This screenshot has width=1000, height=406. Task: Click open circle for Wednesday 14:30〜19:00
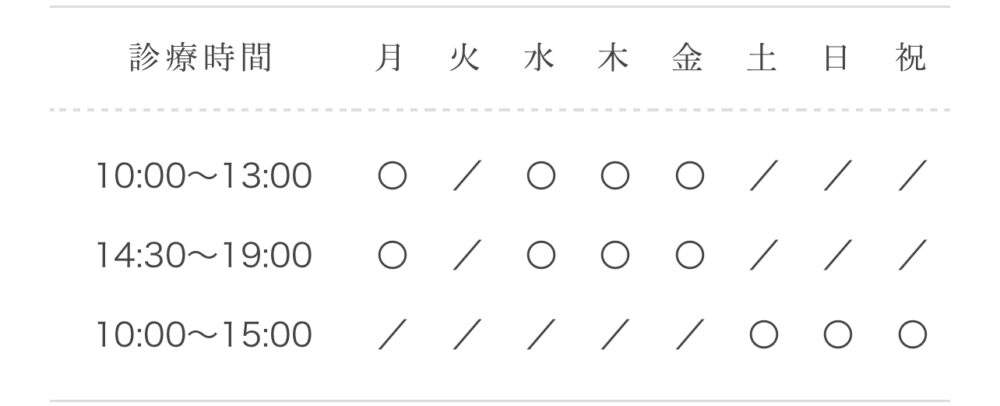click(x=541, y=255)
